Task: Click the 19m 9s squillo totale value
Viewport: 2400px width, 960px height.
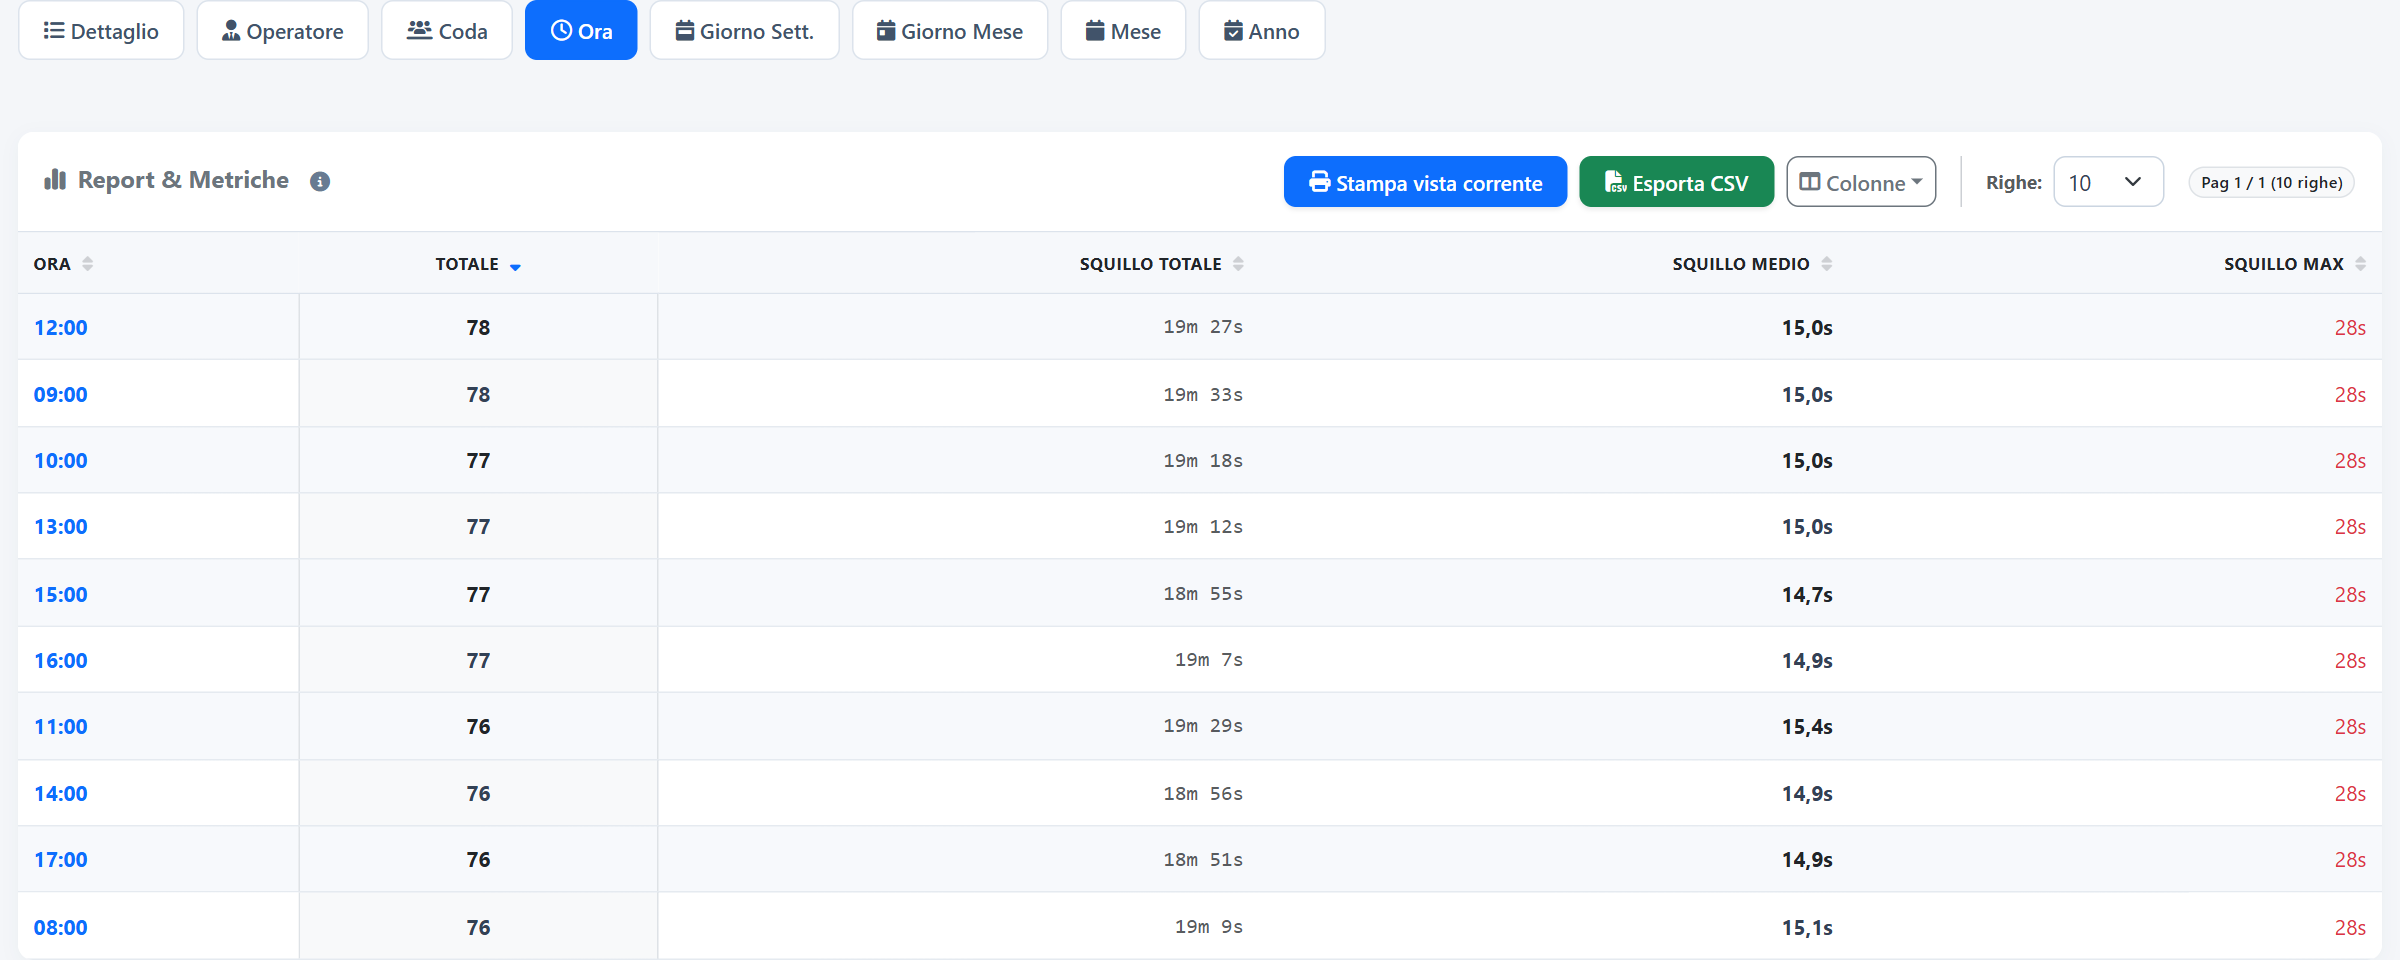Action: pyautogui.click(x=1209, y=927)
